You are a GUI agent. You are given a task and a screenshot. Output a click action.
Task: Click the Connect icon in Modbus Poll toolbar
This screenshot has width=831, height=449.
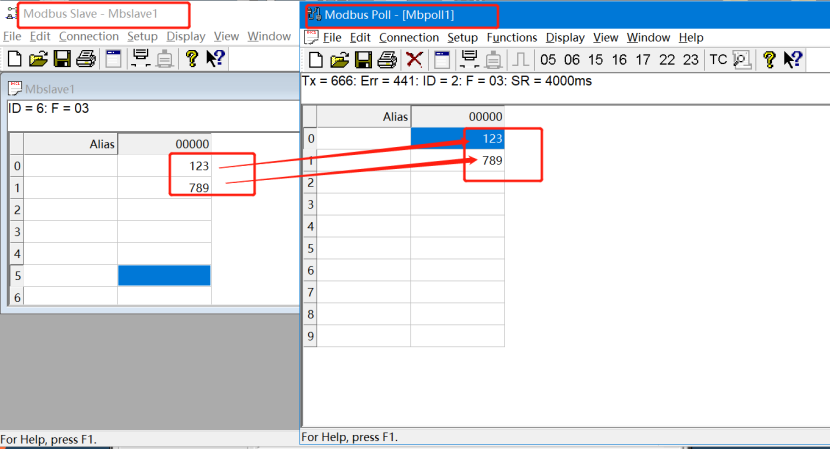pos(467,60)
